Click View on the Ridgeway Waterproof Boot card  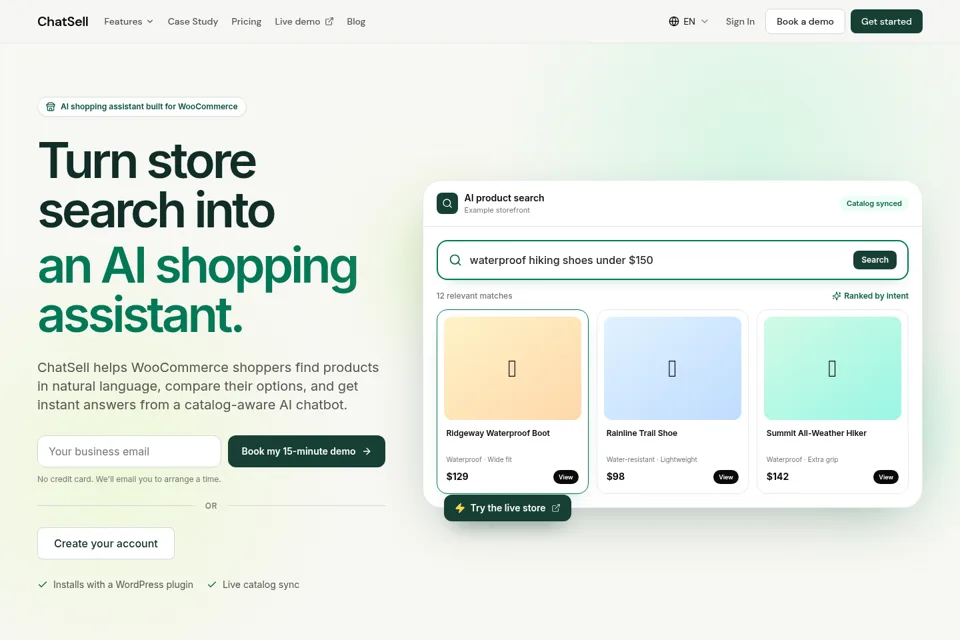pyautogui.click(x=565, y=477)
